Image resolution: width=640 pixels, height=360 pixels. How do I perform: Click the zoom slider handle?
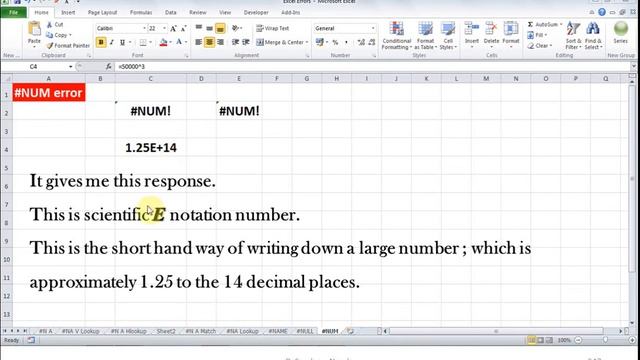point(605,340)
